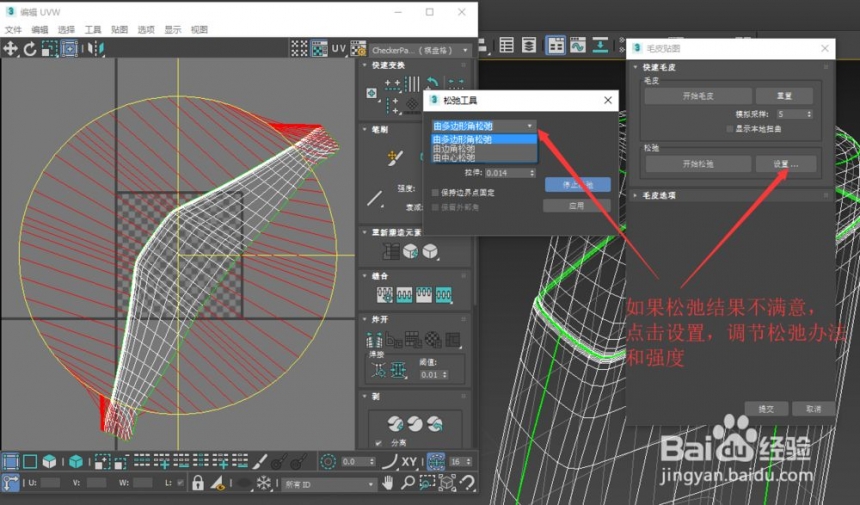The width and height of the screenshot is (860, 505).
Task: Click 应用 in relax tool dialog
Action: pyautogui.click(x=576, y=206)
